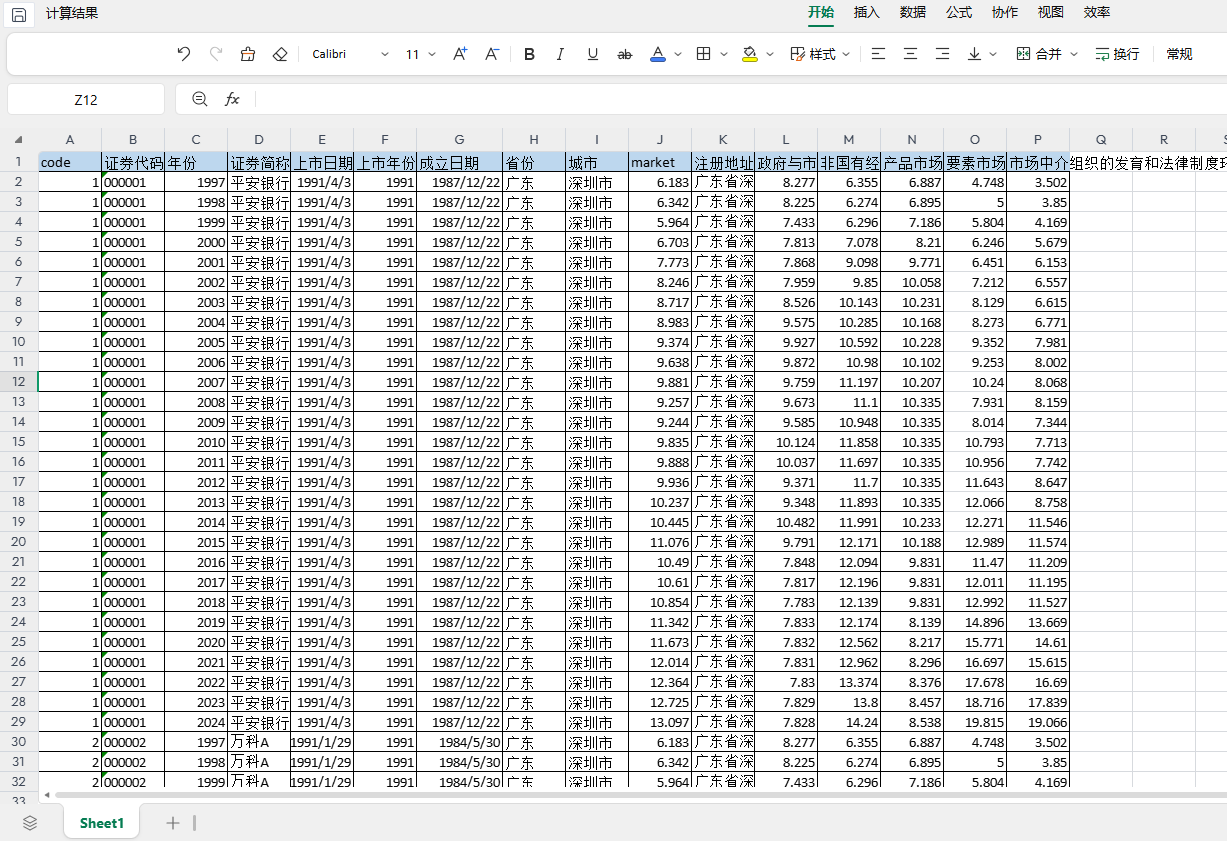1227x841 pixels.
Task: Open the 合并 merge cells dropdown arrow
Action: click(x=1074, y=54)
